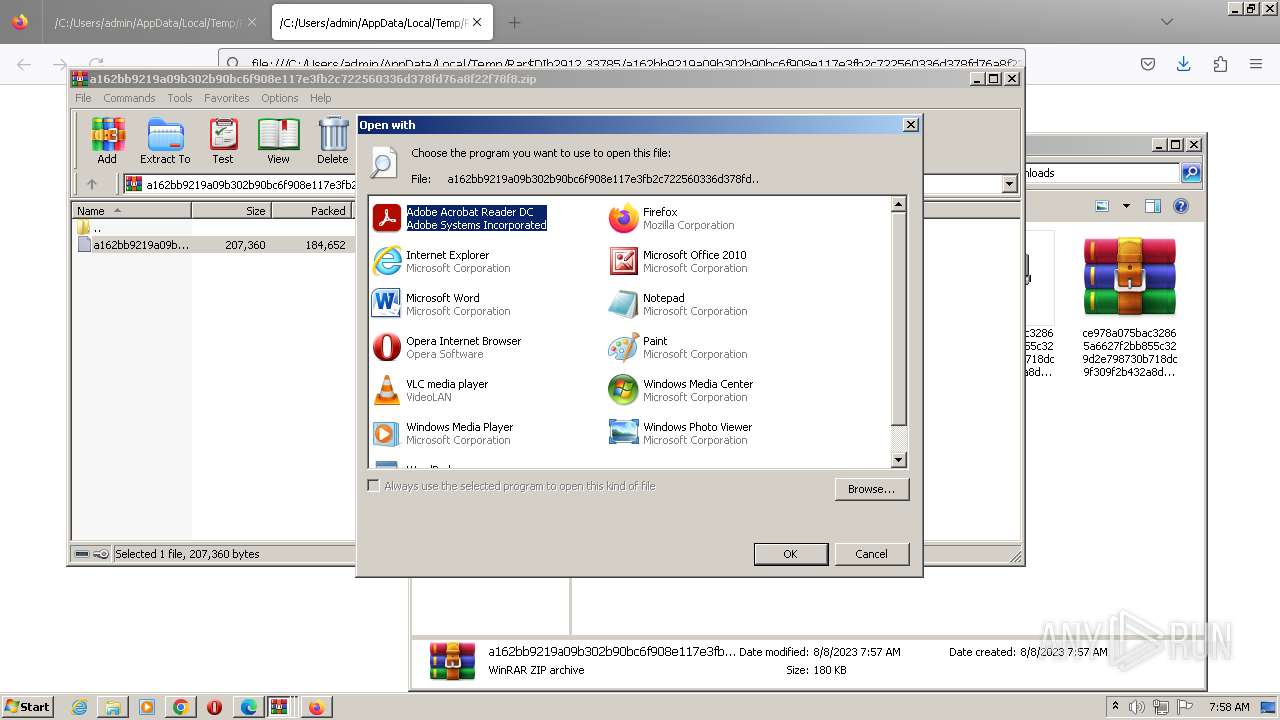Click Browse... button in dialog
Screen dimensions: 1280x720
pos(871,489)
